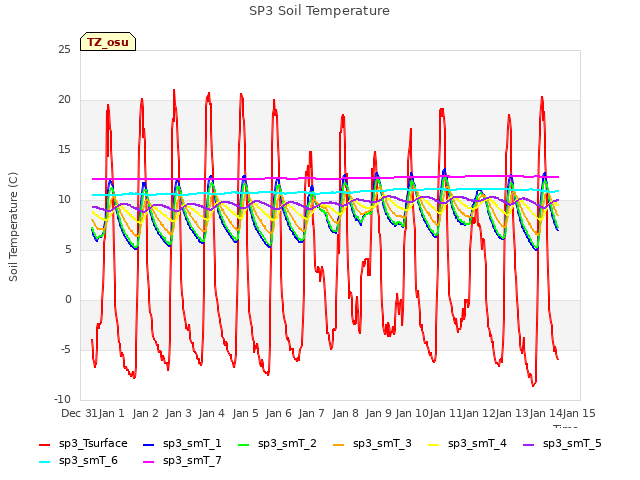This screenshot has height=480, width=640.
Task: Click the Jan 4 x-axis tick label
Action: 211,413
